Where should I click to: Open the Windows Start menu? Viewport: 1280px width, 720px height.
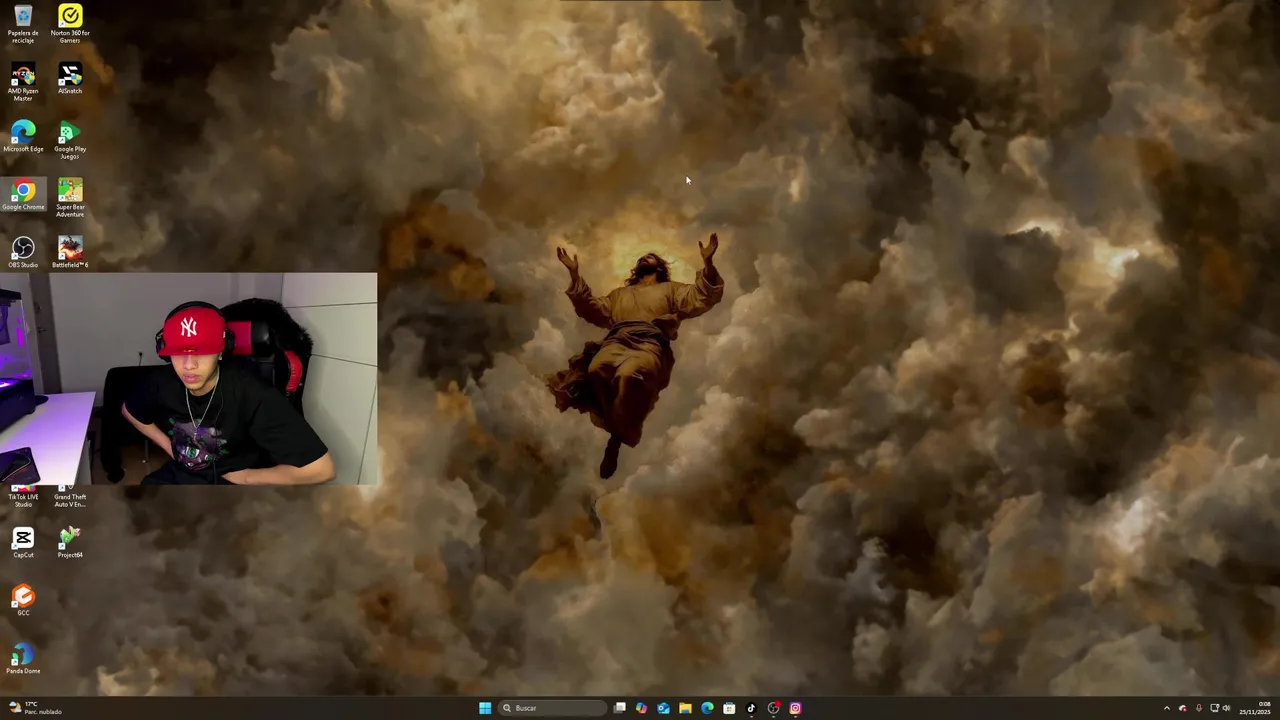click(x=485, y=708)
